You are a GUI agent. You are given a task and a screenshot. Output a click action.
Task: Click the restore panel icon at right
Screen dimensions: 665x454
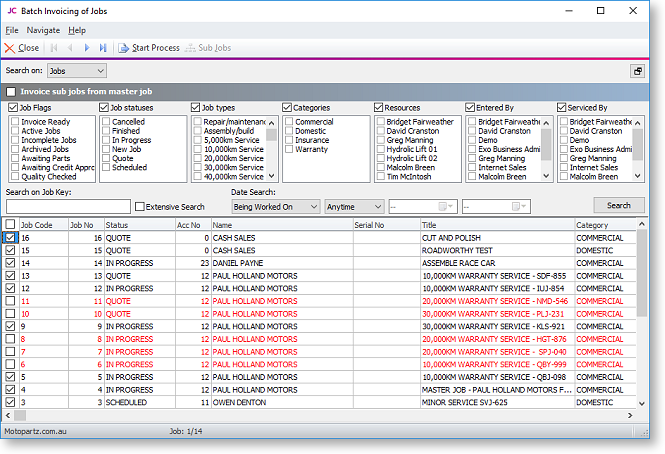coord(637,71)
